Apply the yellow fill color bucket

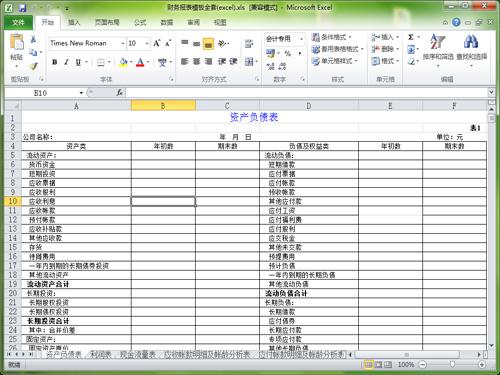[123, 62]
